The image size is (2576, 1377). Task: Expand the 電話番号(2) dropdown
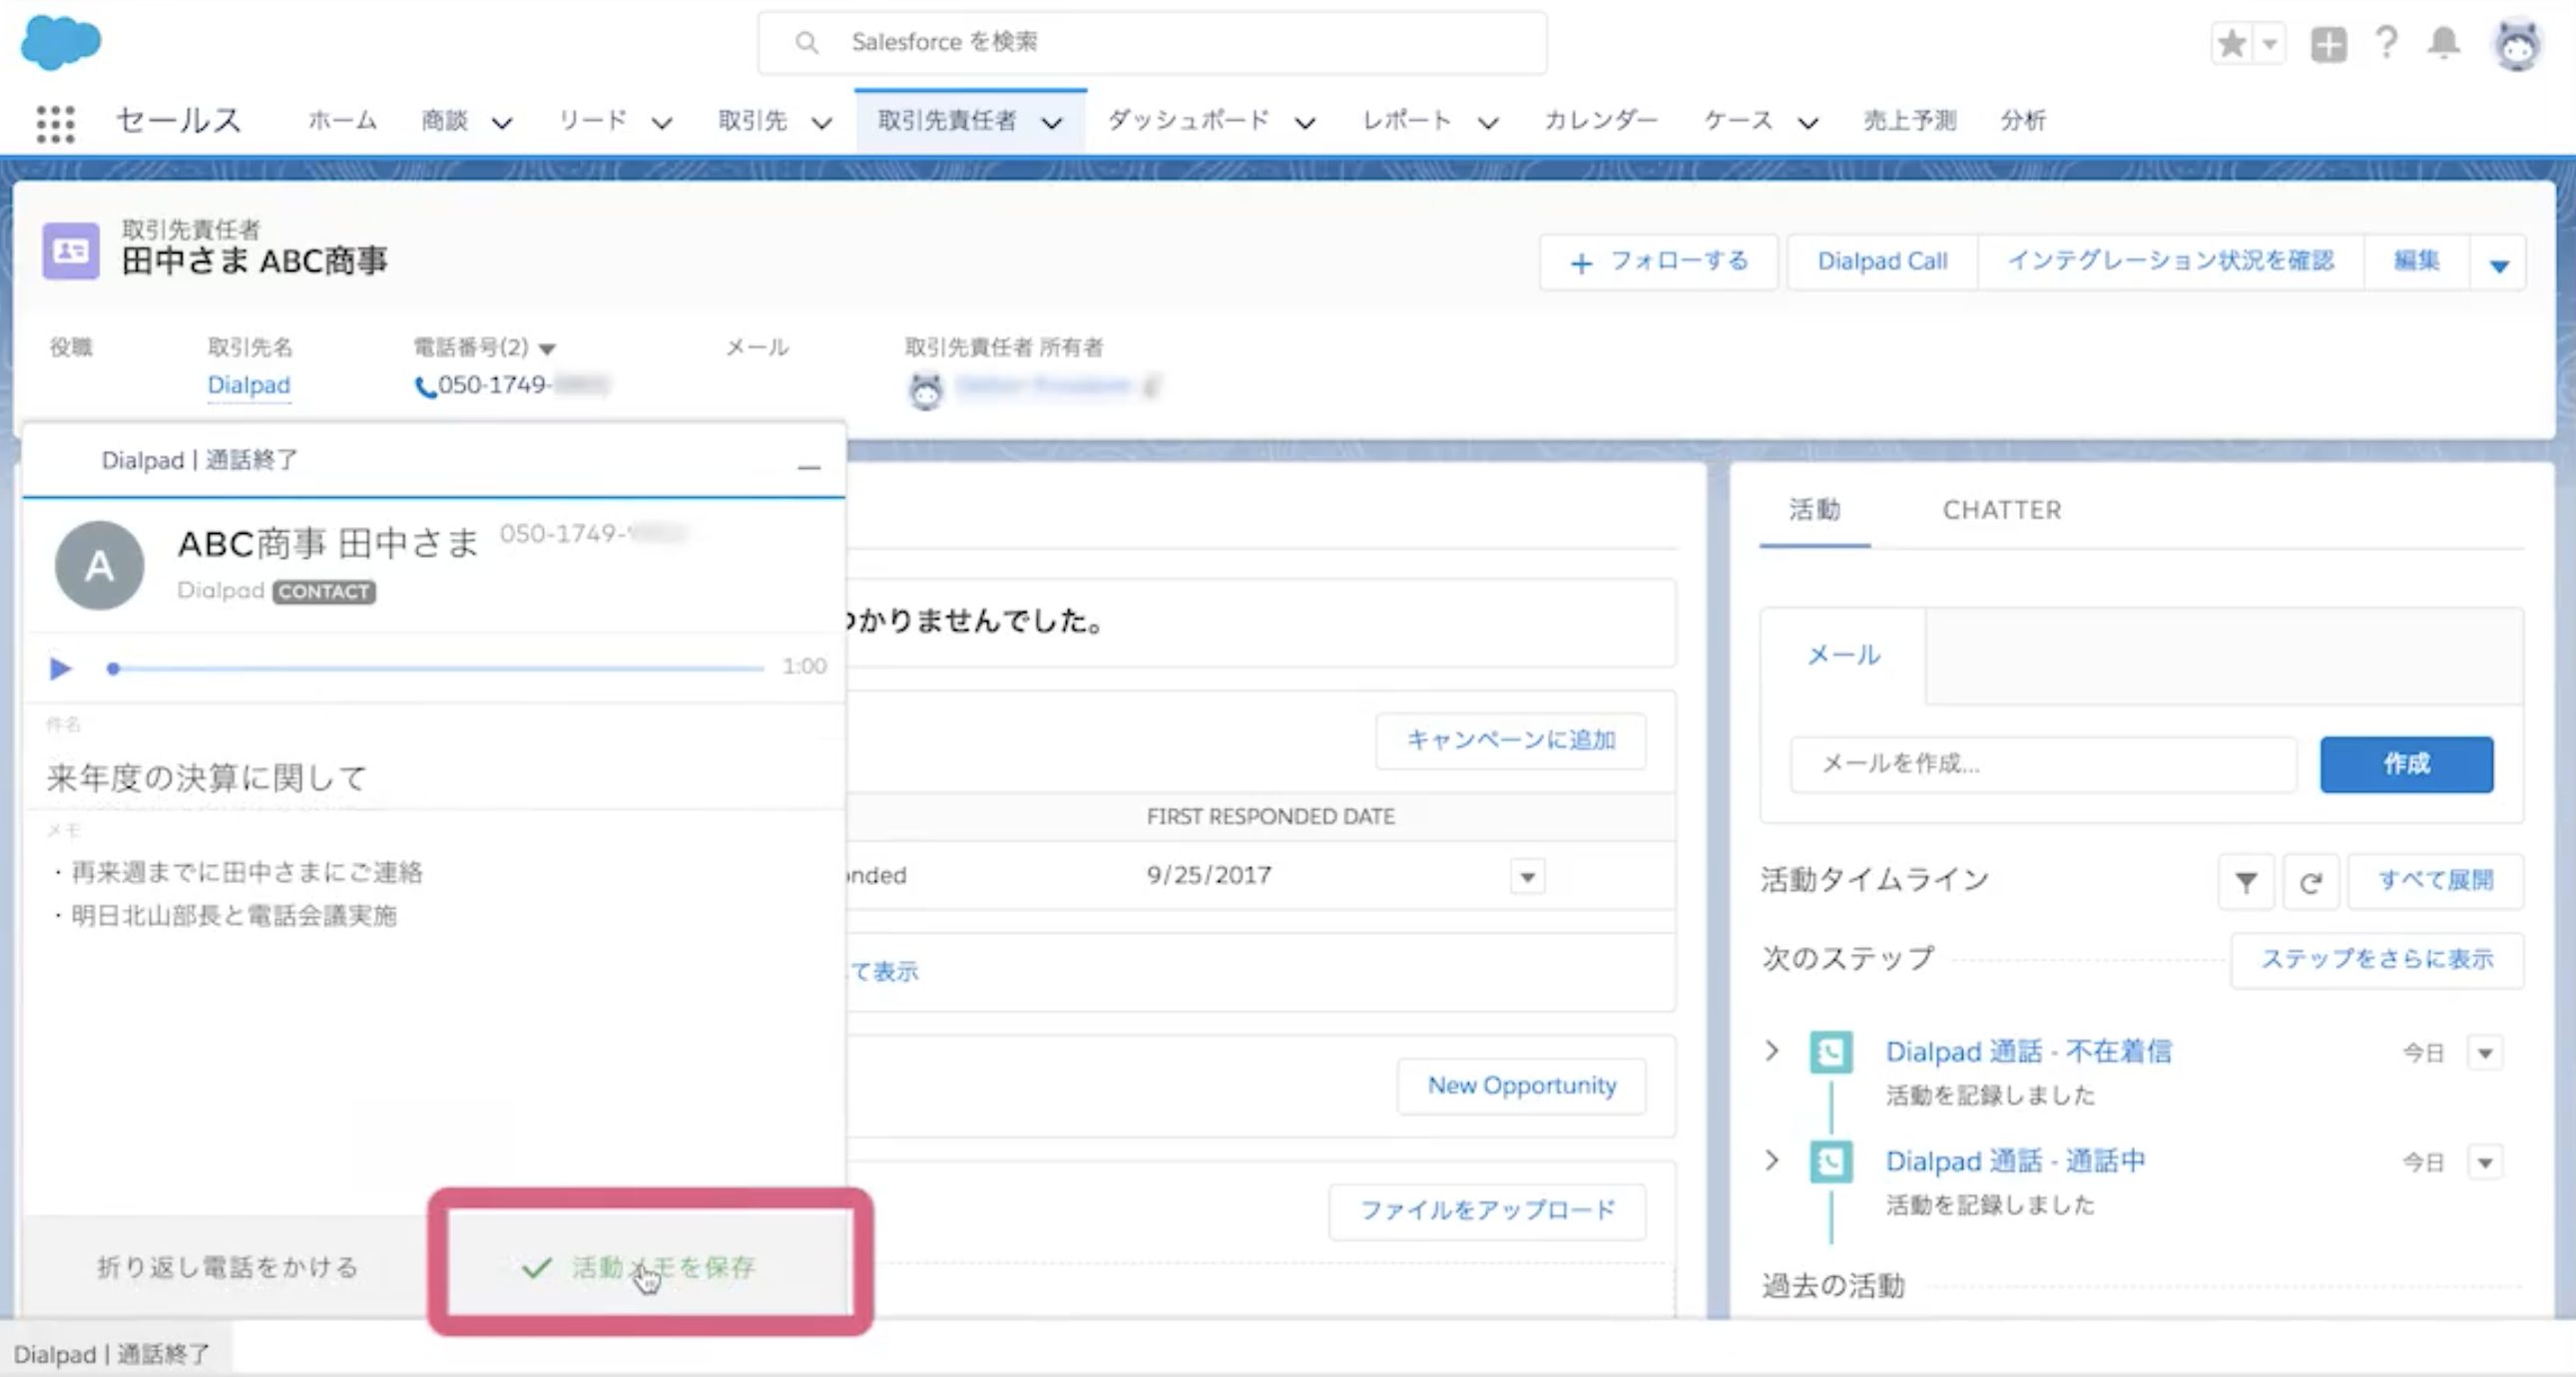click(x=547, y=349)
